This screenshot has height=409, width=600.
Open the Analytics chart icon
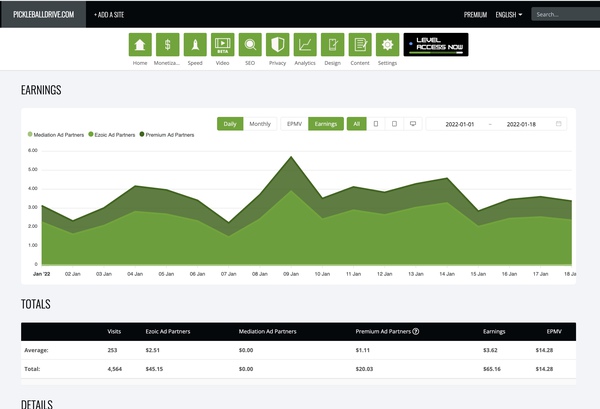point(305,45)
